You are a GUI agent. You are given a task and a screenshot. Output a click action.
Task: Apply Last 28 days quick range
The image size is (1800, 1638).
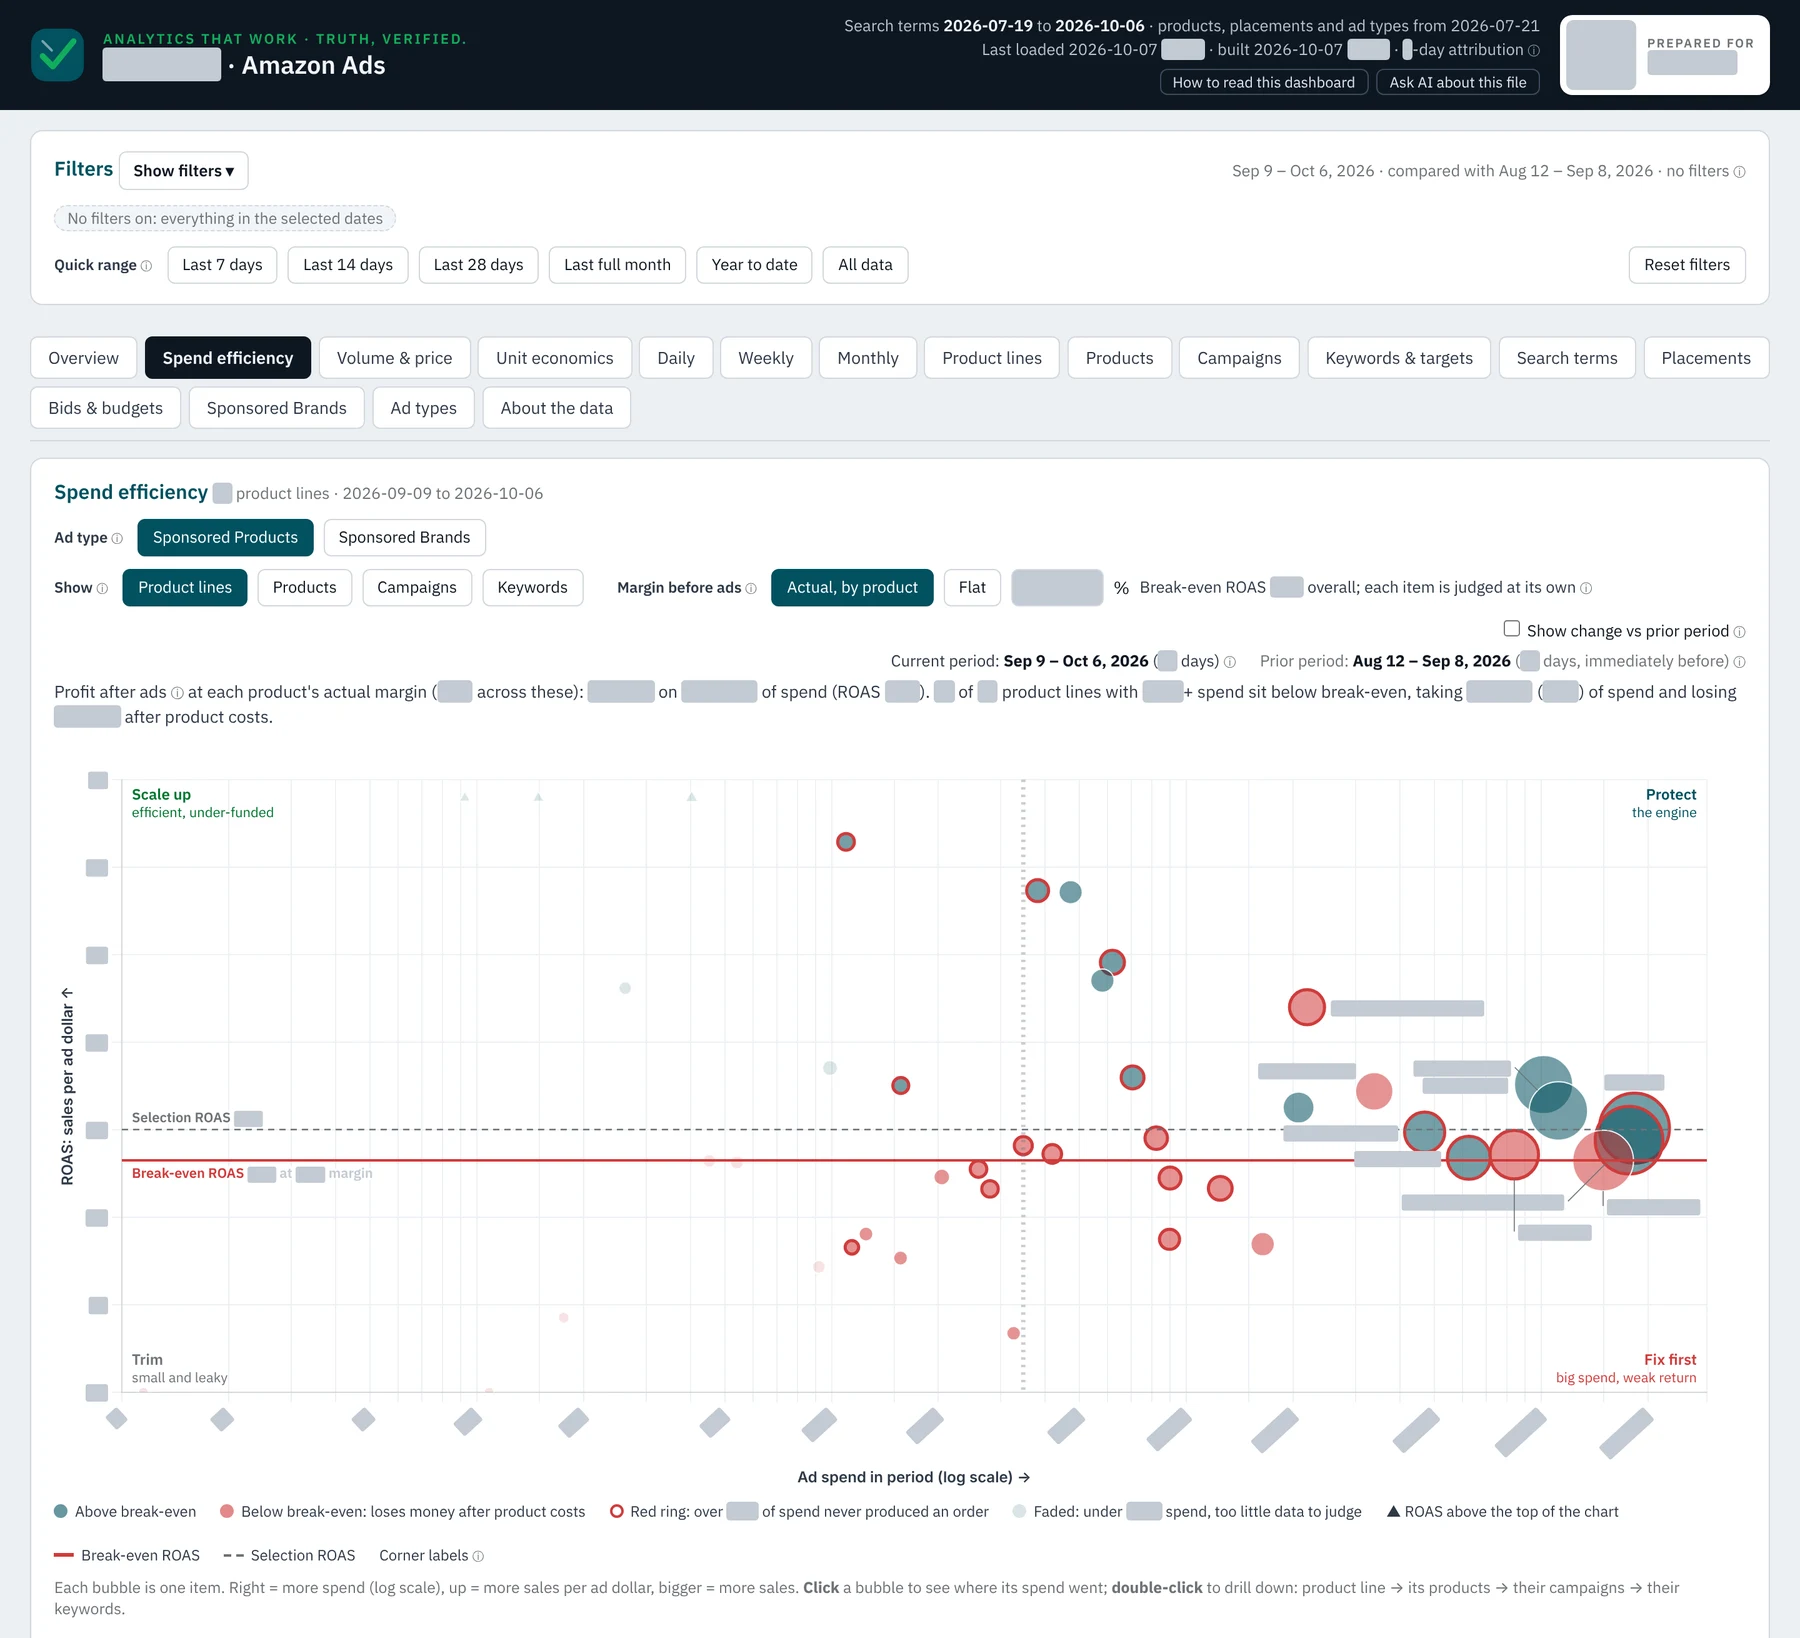pyautogui.click(x=478, y=265)
